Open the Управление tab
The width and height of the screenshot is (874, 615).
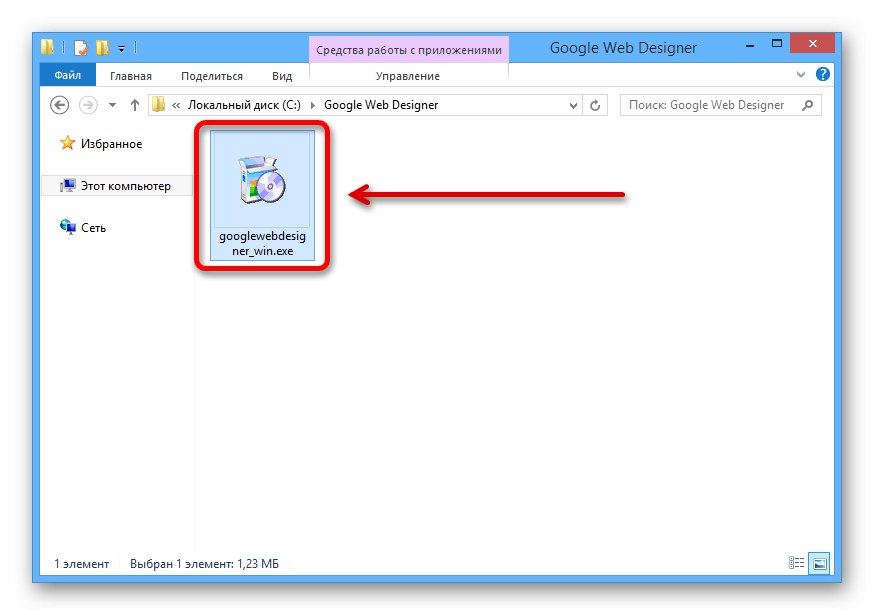click(x=407, y=76)
